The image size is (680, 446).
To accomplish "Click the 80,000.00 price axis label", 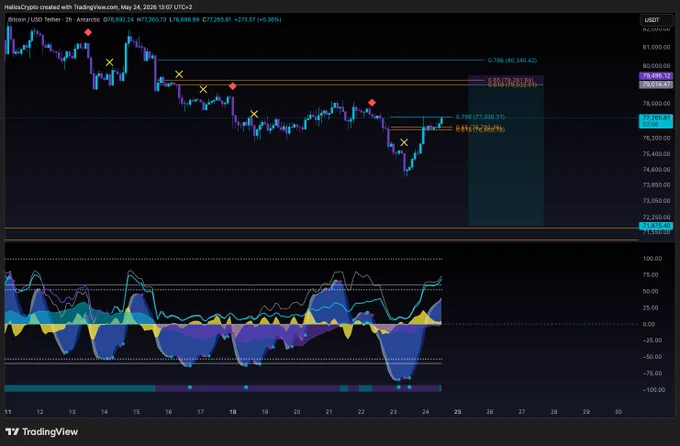I will coord(656,66).
